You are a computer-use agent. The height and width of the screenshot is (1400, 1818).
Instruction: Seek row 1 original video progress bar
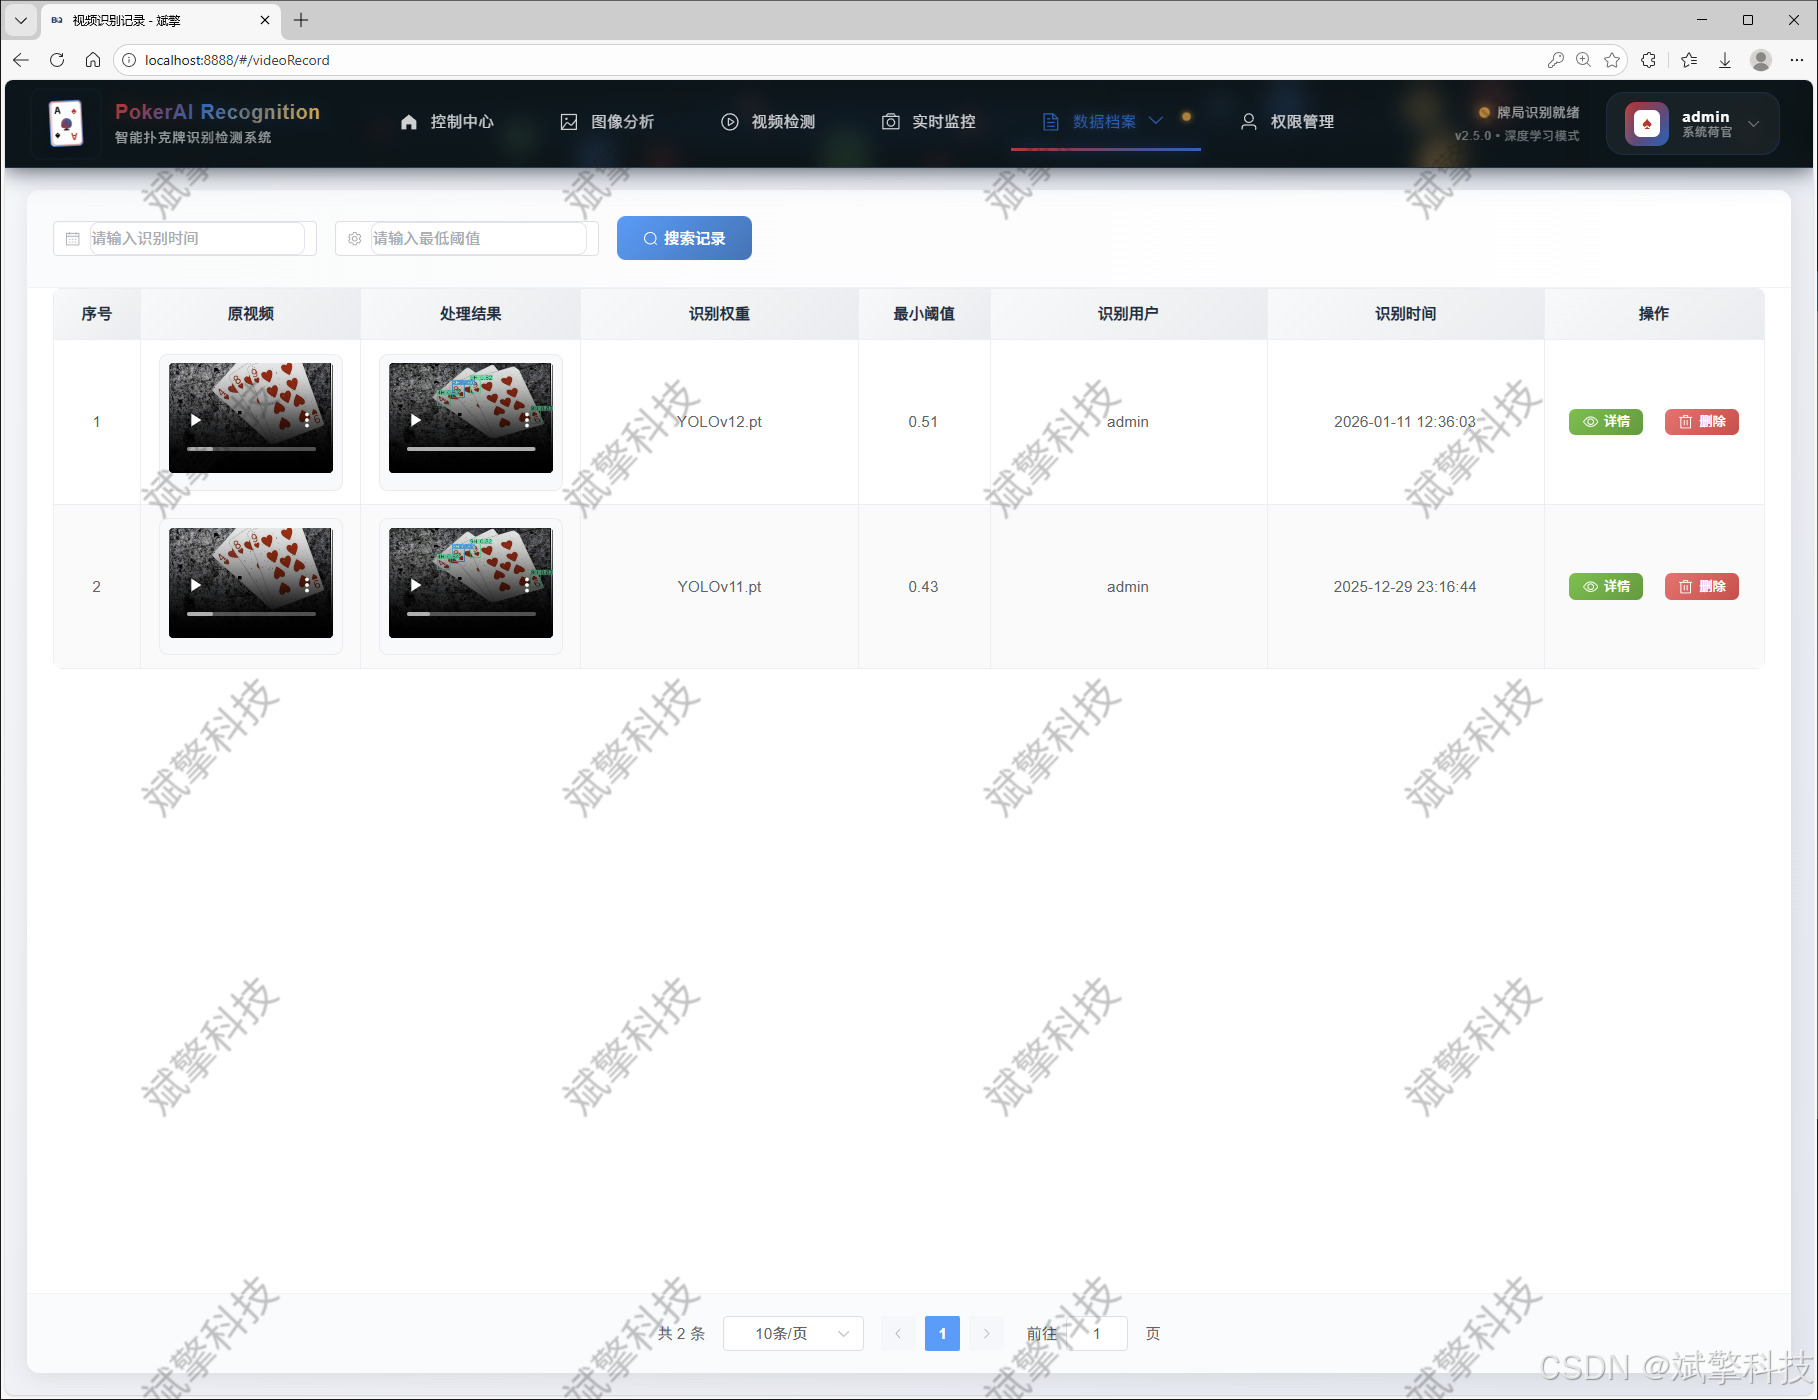251,449
